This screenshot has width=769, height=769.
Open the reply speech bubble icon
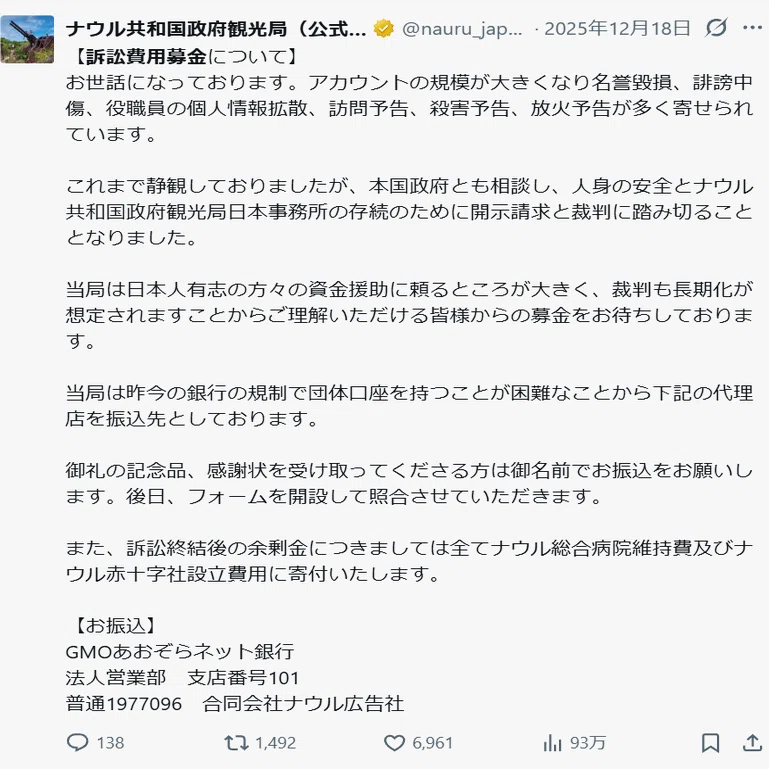click(77, 743)
